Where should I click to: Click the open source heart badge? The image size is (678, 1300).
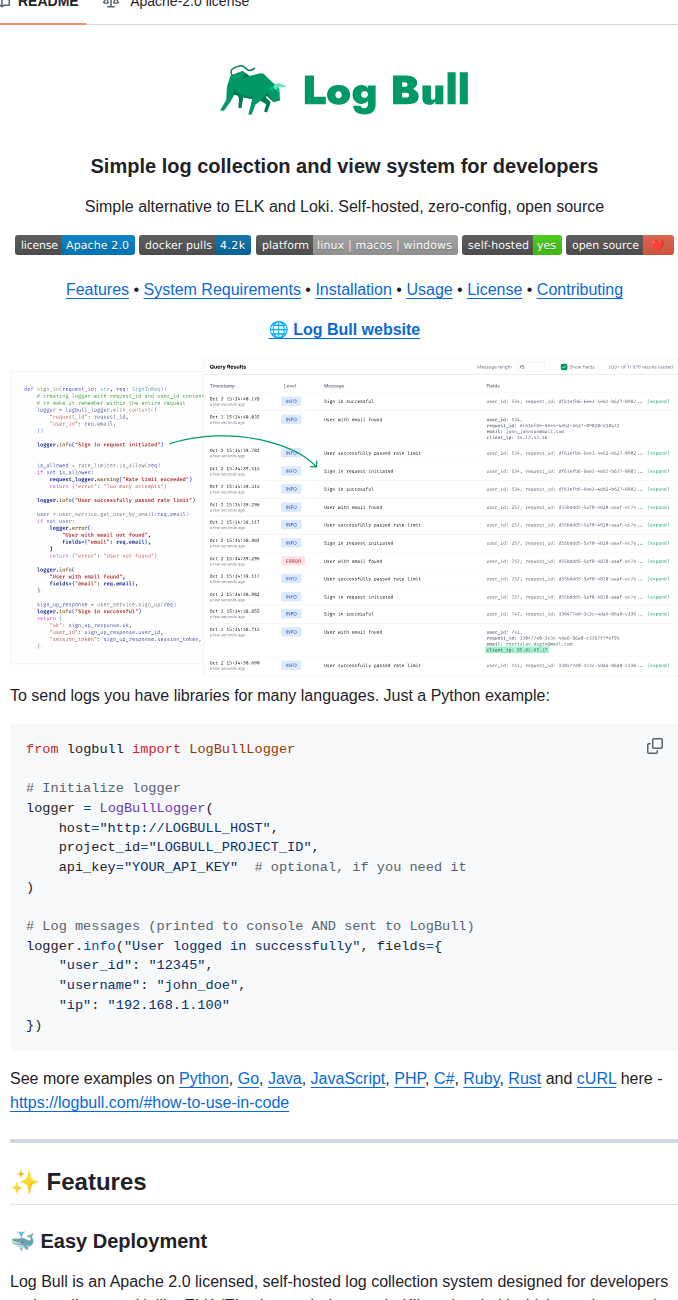point(620,245)
